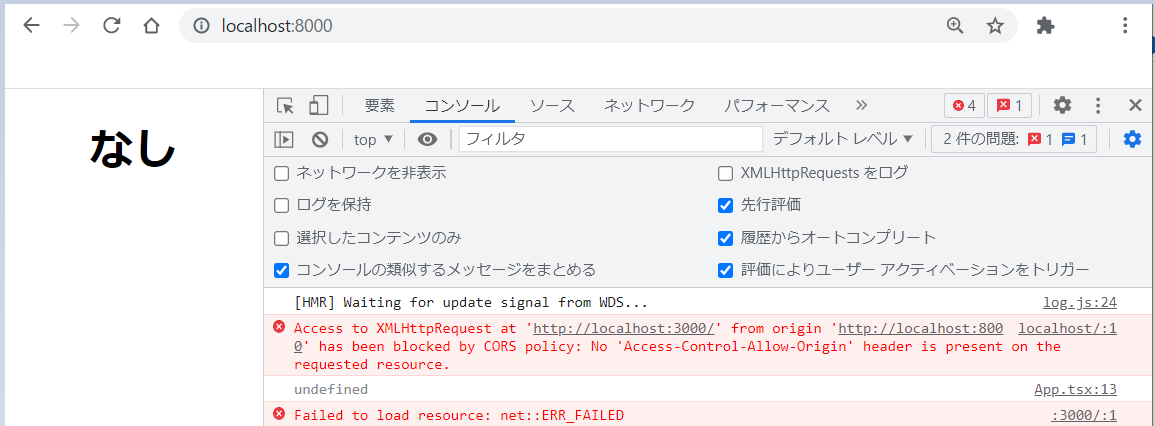
Task: Show the console sidebar
Action: pyautogui.click(x=284, y=139)
